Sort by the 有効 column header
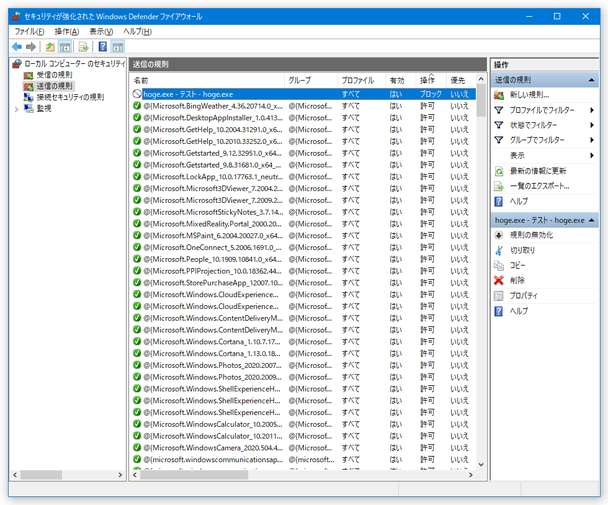608x505 pixels. [x=401, y=80]
